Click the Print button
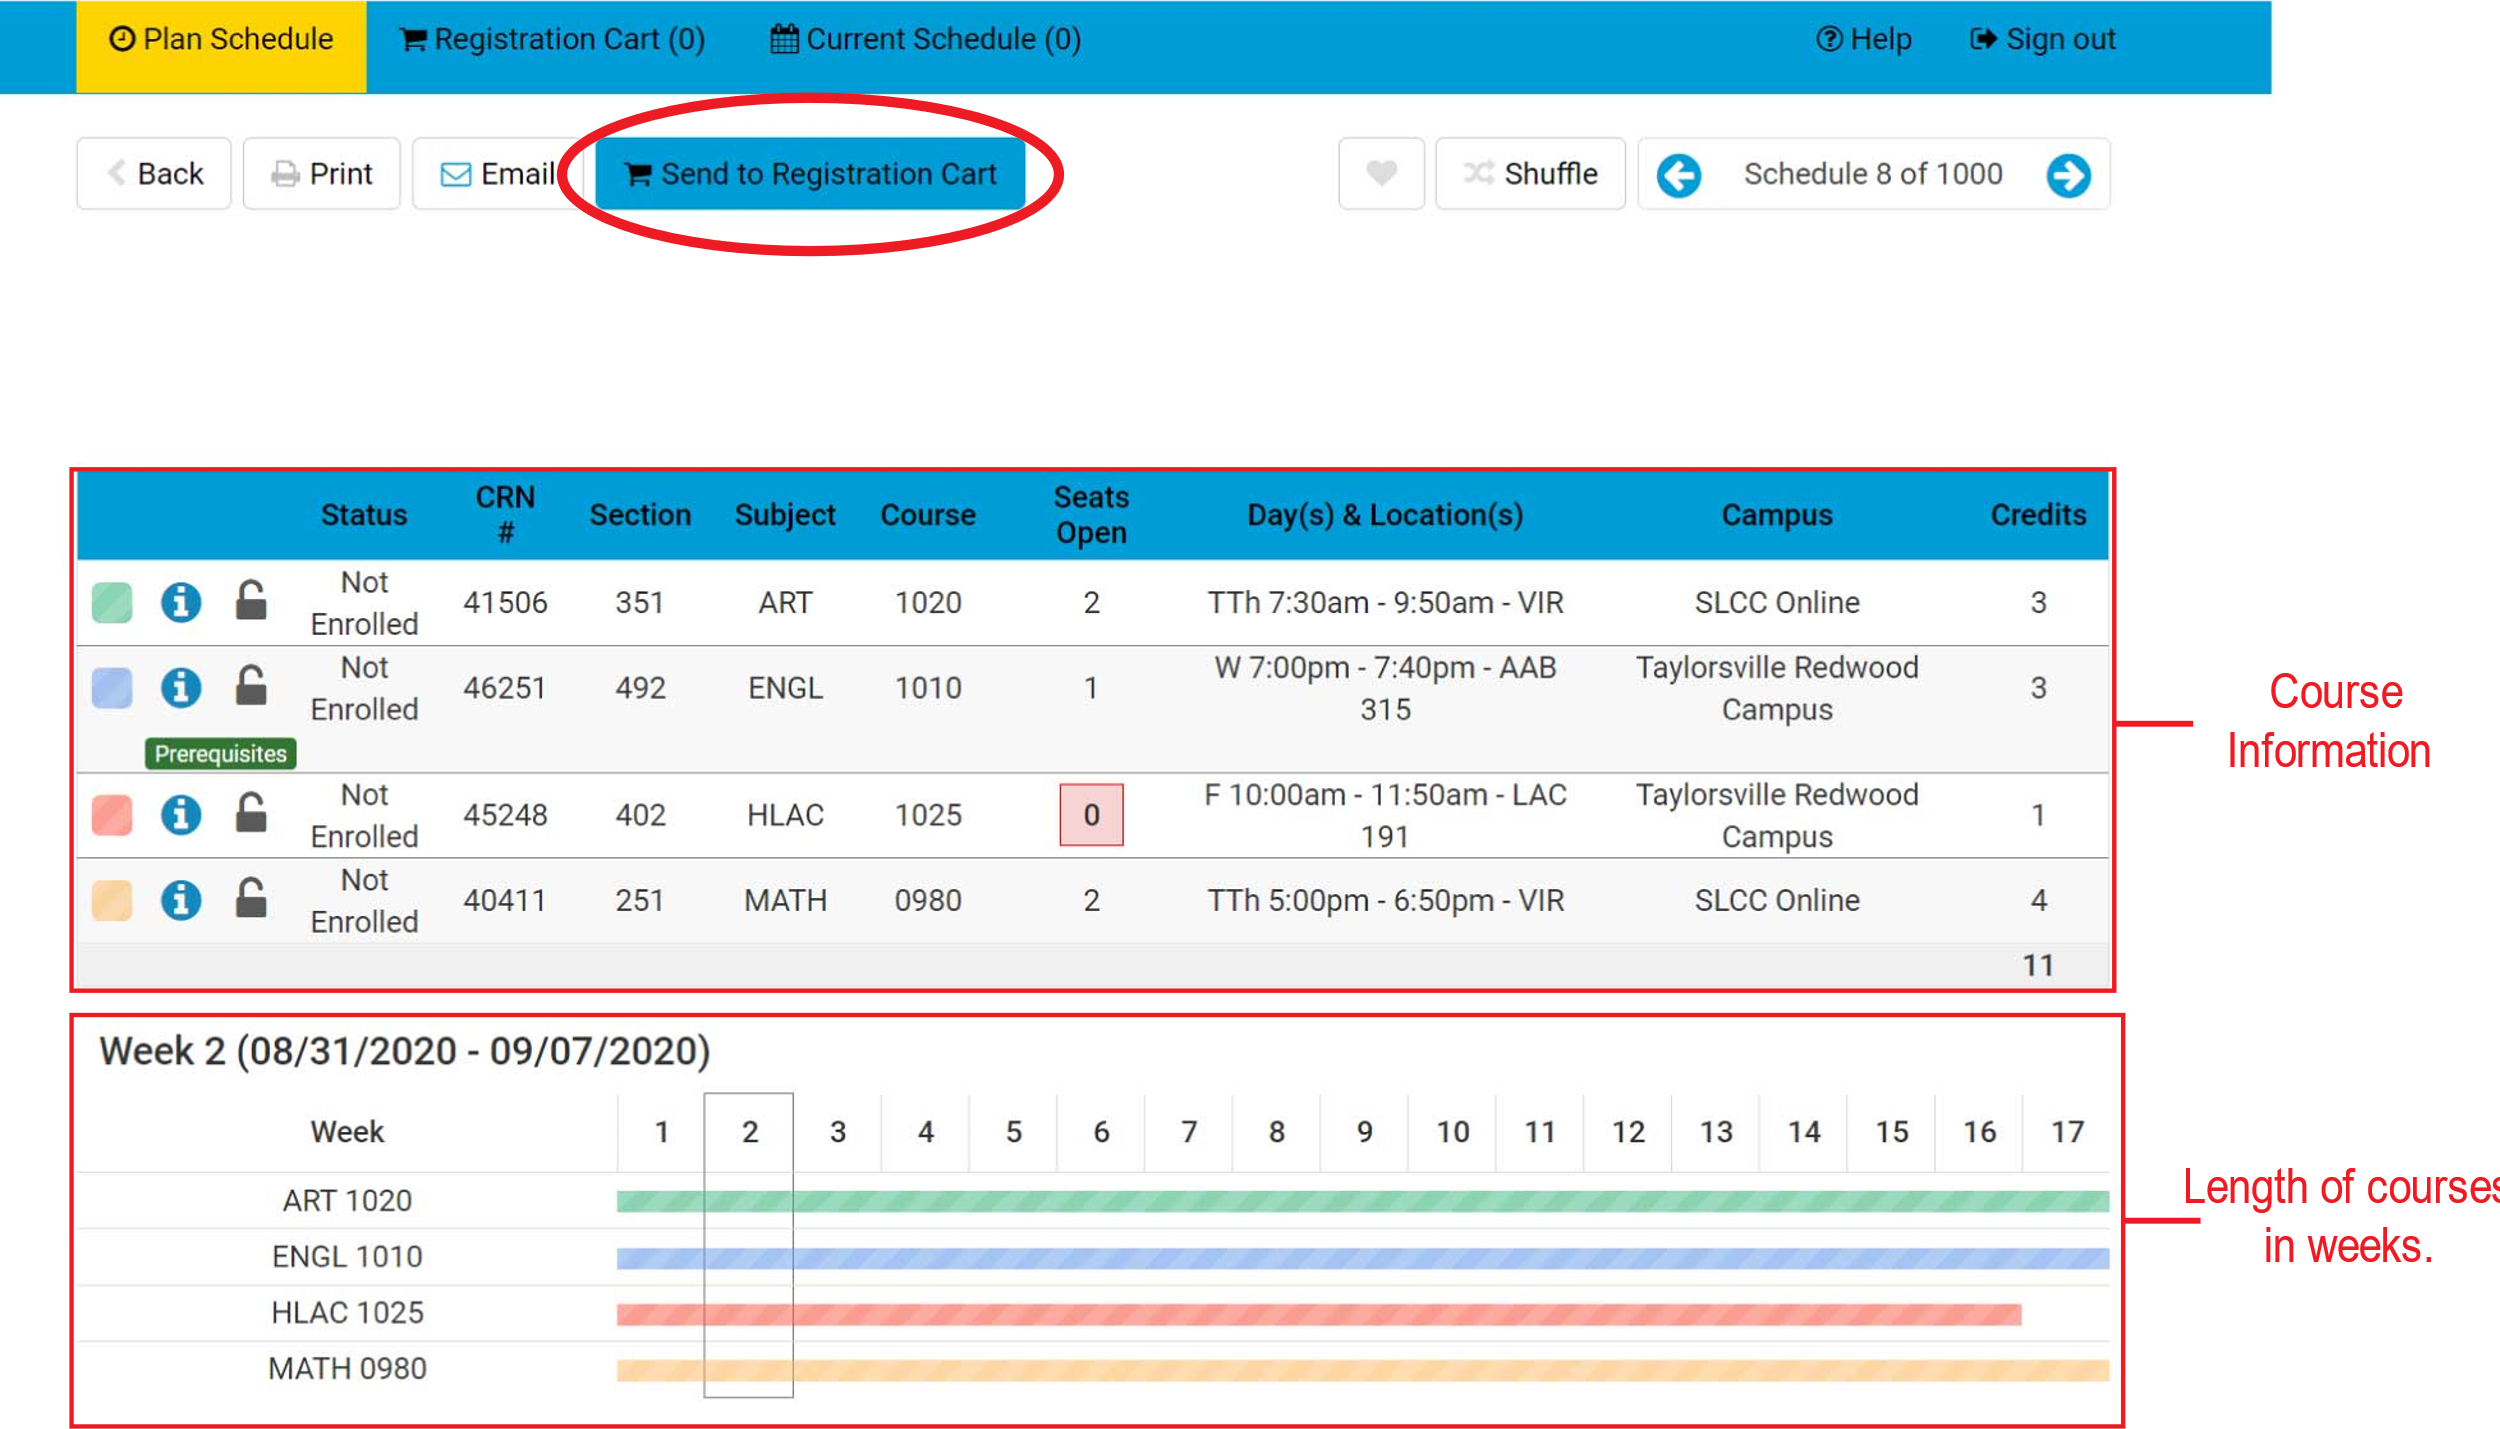This screenshot has width=2500, height=1429. 322,174
